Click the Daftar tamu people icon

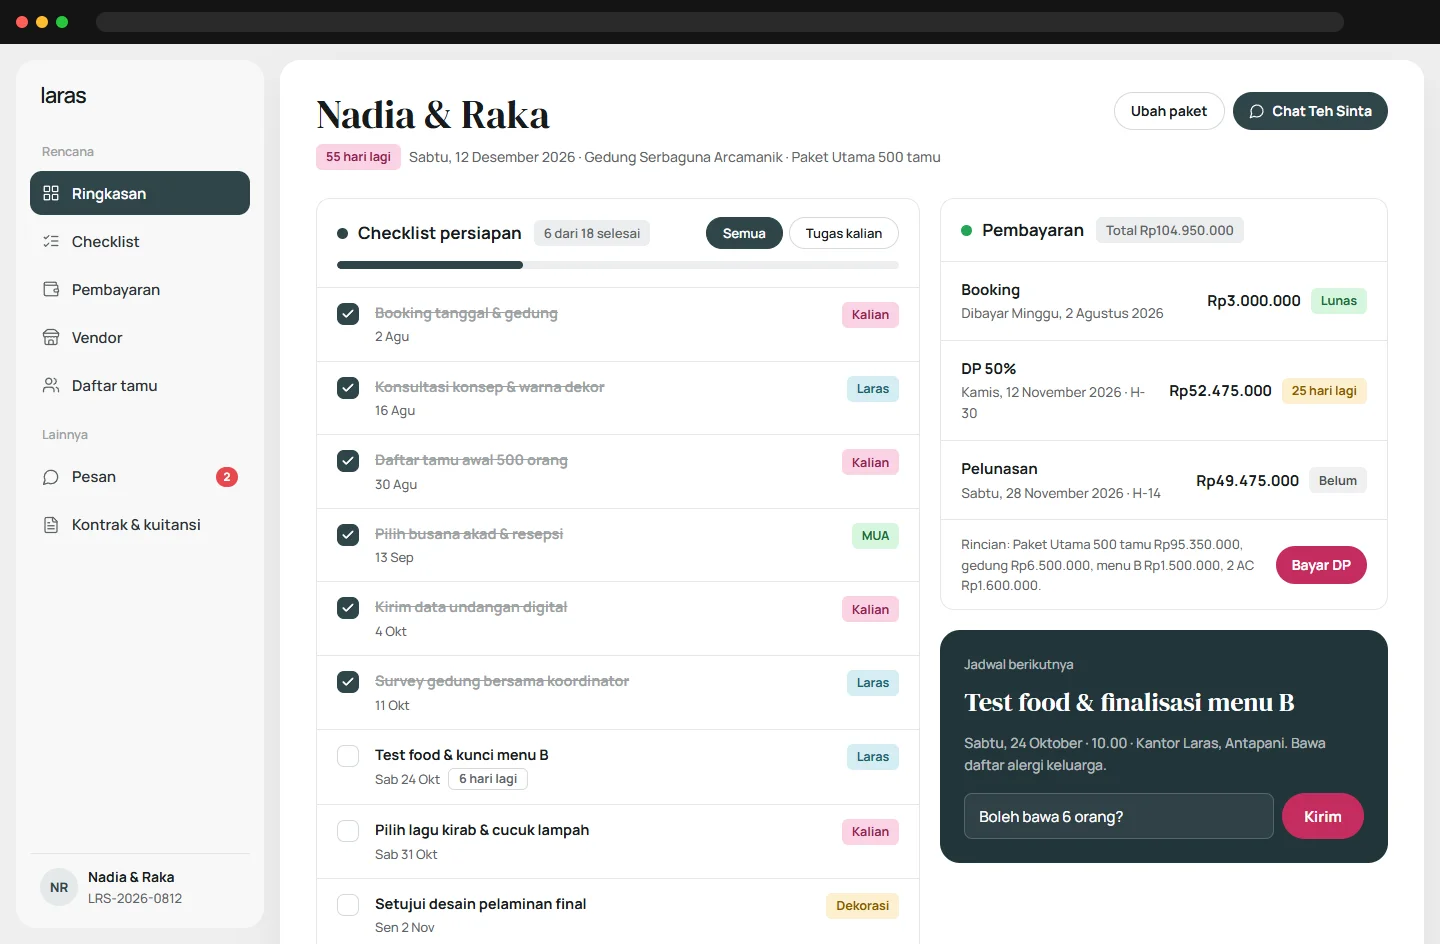pos(51,385)
